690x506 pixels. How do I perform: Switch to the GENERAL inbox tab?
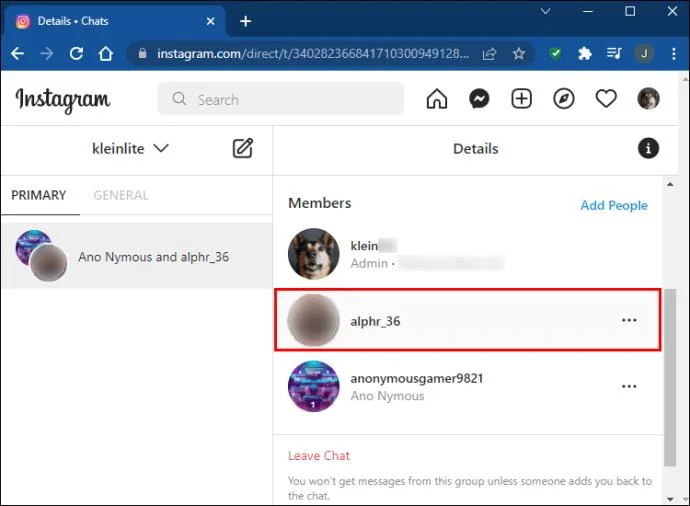pos(121,195)
